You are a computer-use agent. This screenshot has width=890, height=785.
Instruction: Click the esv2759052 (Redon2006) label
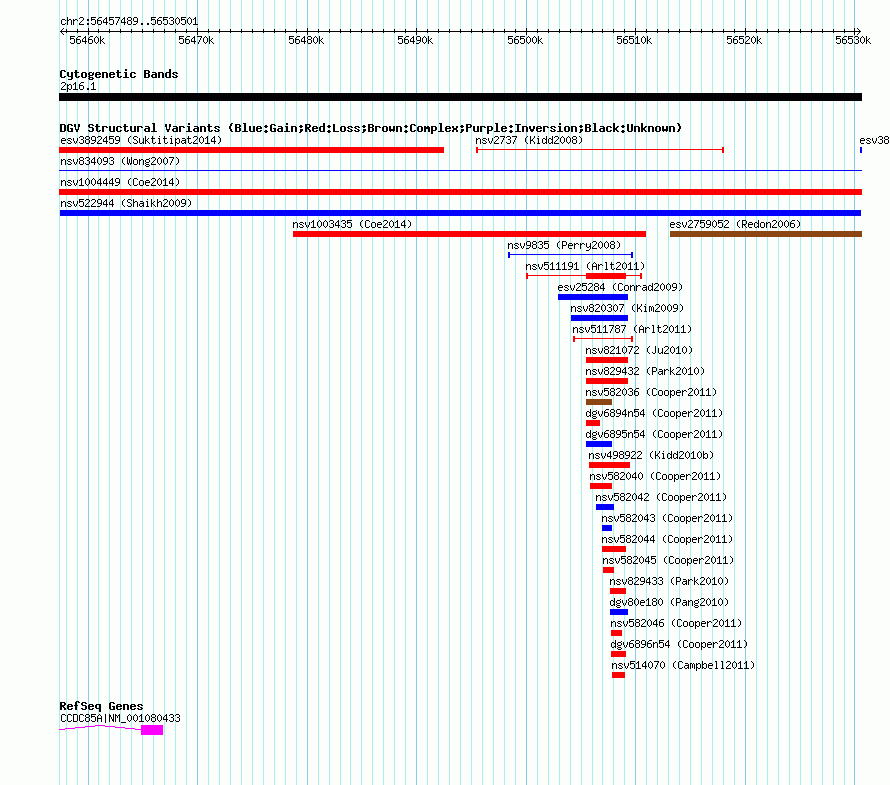pos(735,224)
